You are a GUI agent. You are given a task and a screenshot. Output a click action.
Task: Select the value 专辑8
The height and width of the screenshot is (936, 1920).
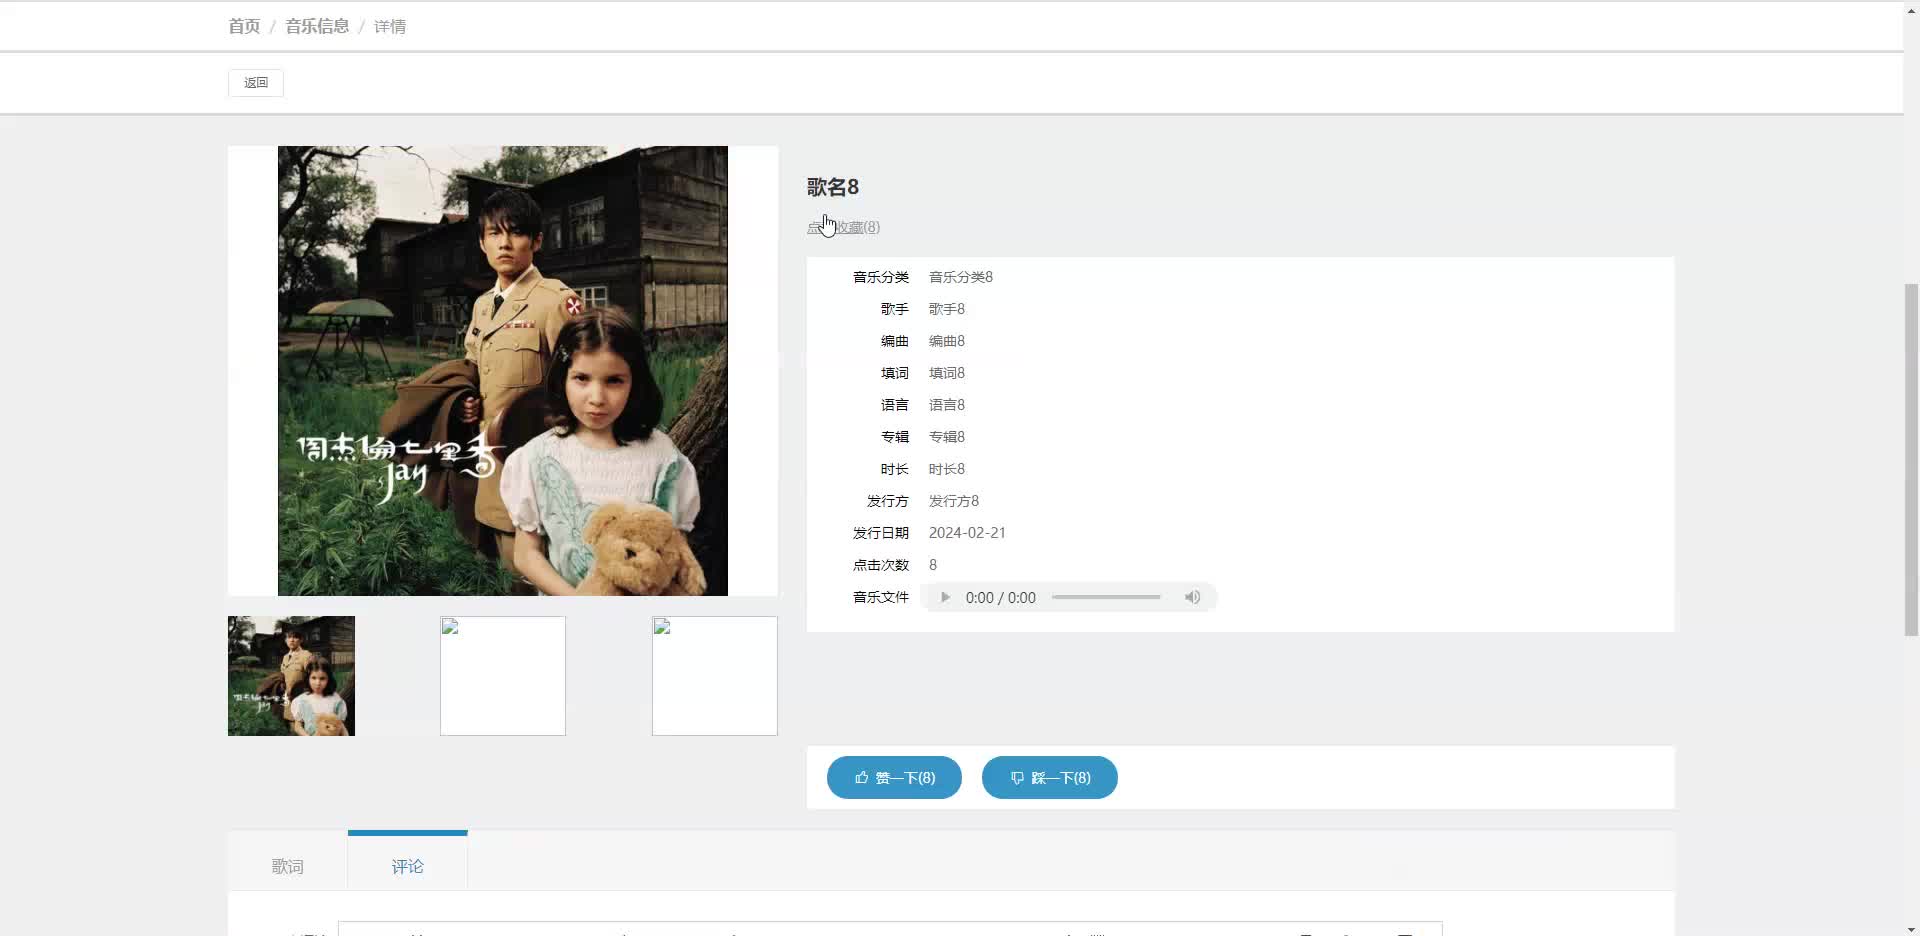tap(947, 437)
